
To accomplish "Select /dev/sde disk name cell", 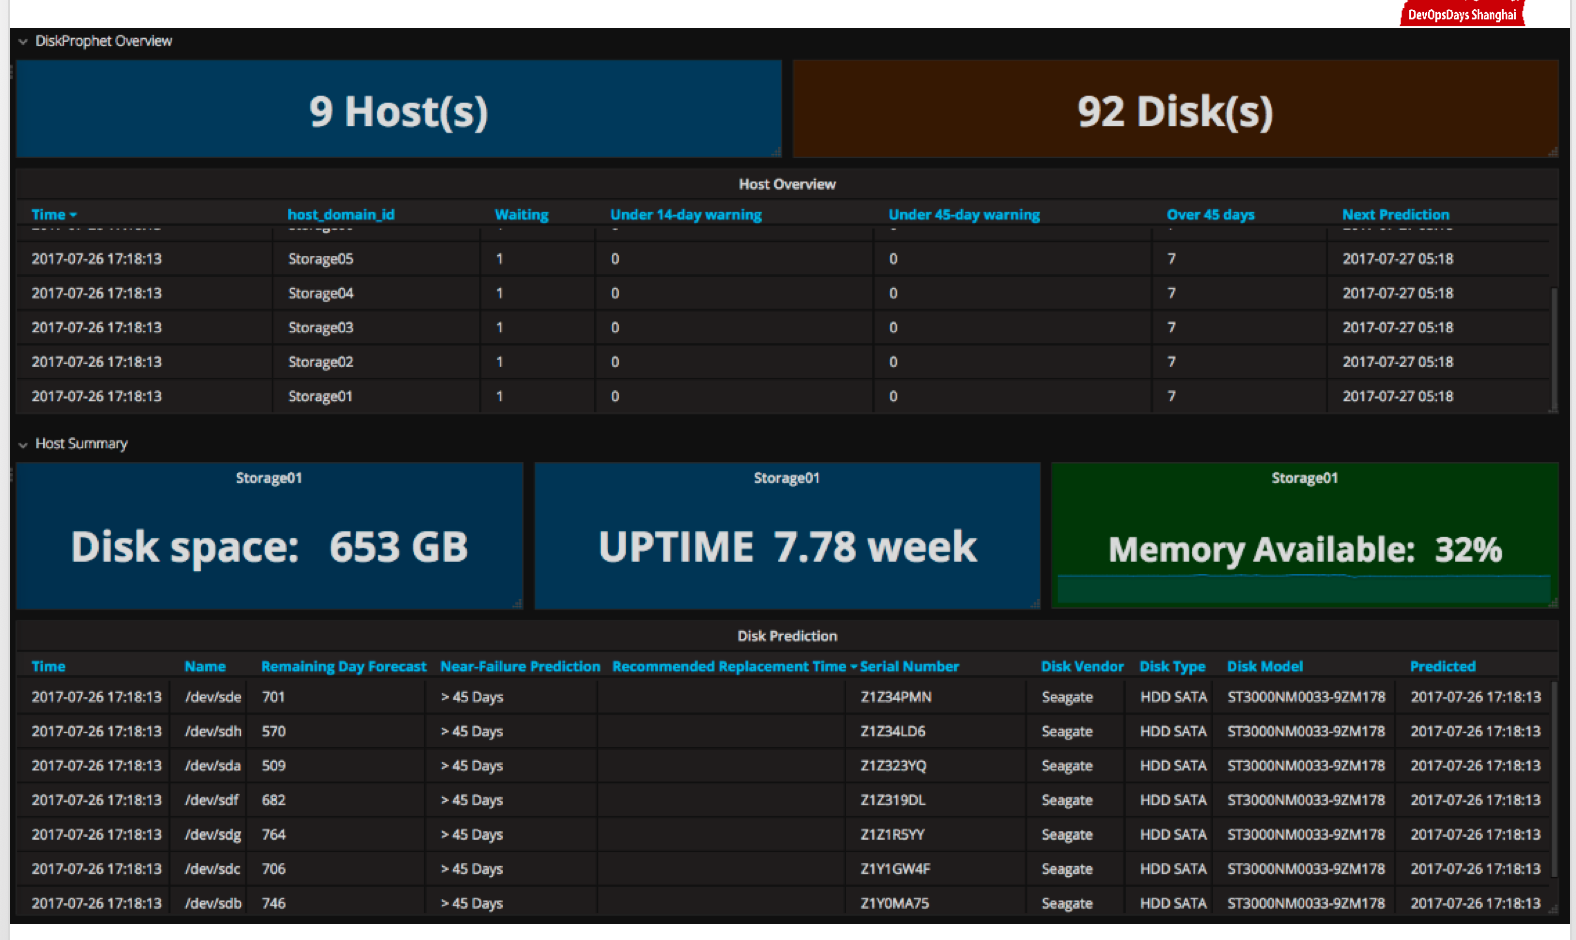I will click(213, 697).
